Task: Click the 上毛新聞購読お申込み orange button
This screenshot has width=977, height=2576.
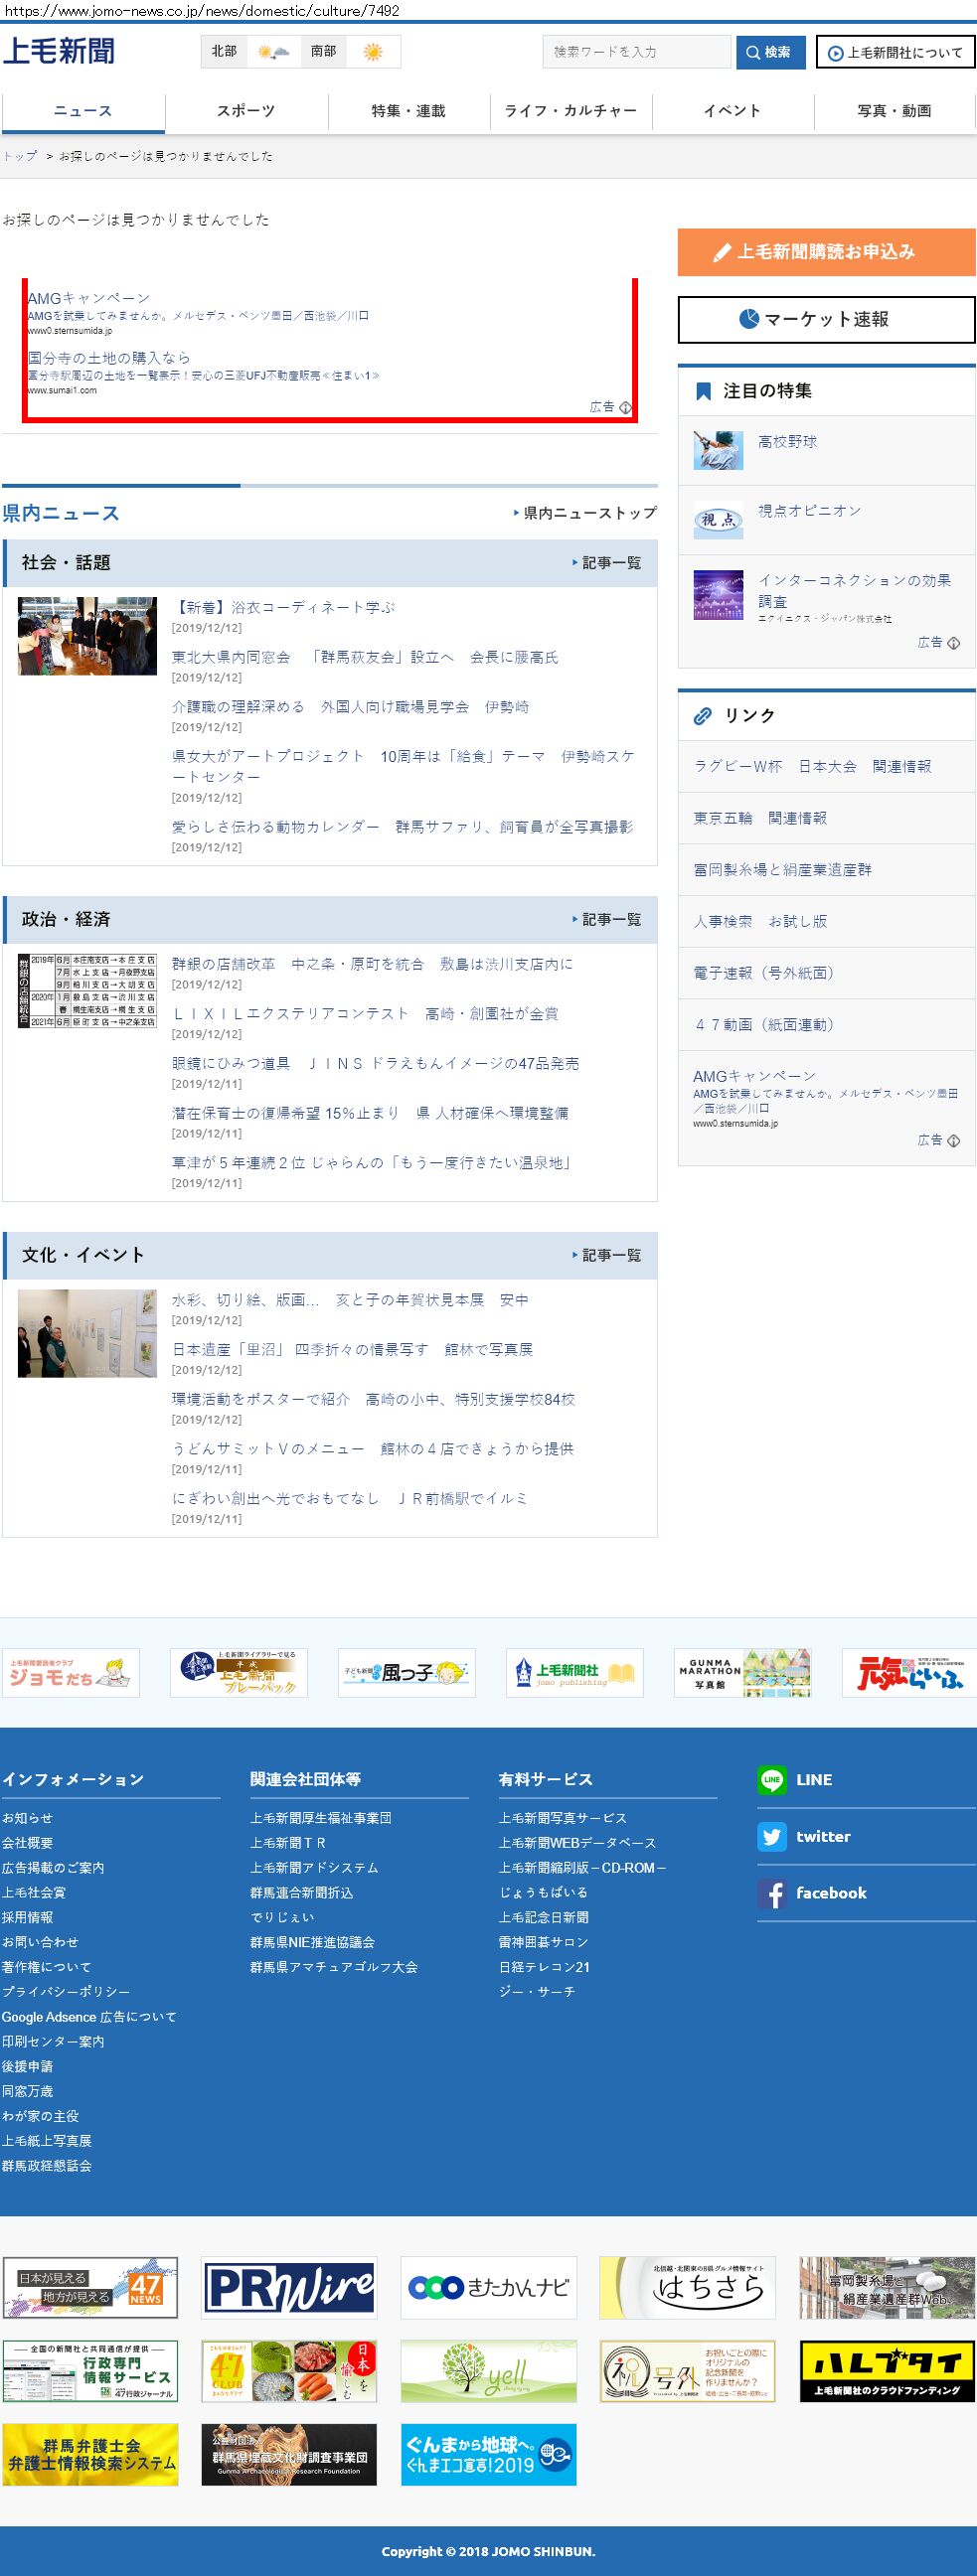Action: pos(826,252)
